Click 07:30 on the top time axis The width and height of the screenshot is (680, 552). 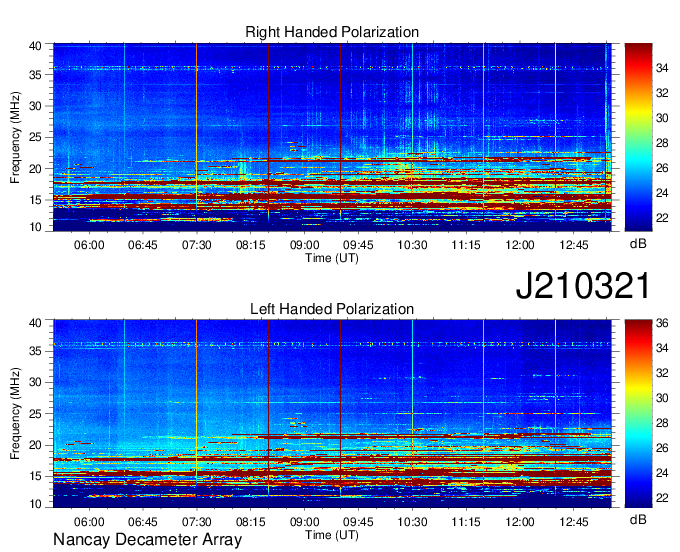tap(196, 245)
